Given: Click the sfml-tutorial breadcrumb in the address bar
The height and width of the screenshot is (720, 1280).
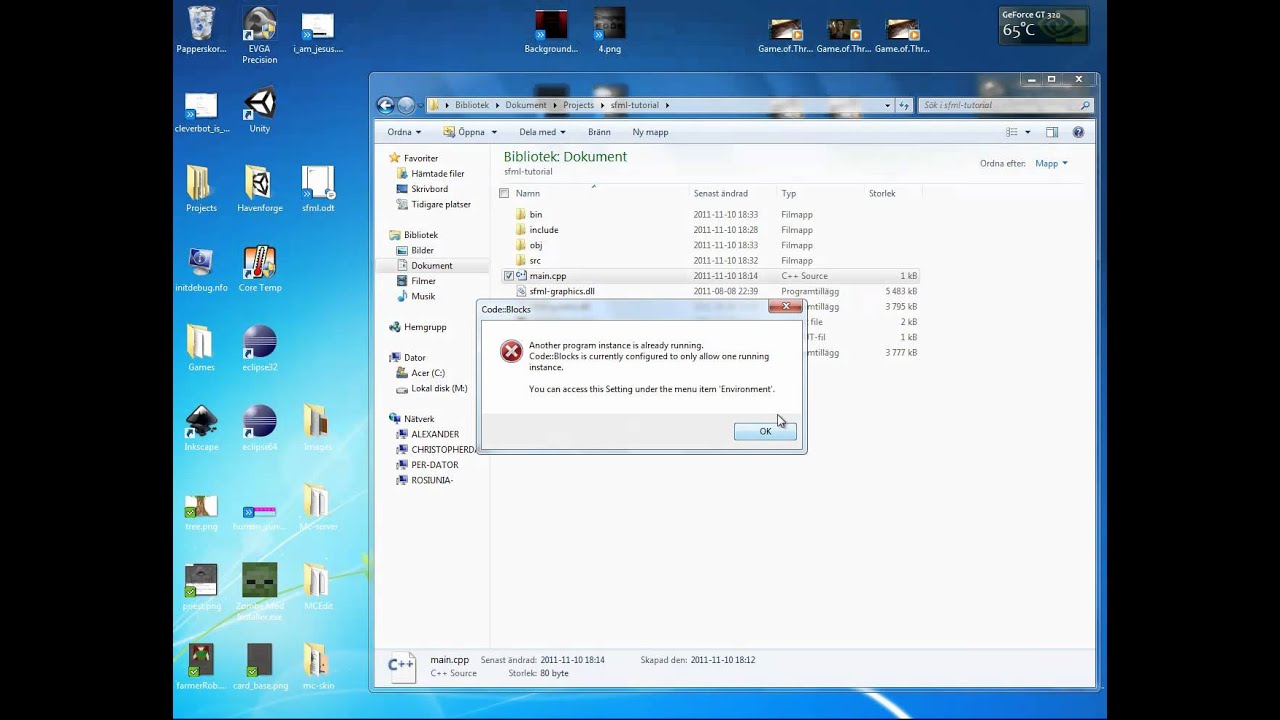Looking at the screenshot, I should coord(635,105).
